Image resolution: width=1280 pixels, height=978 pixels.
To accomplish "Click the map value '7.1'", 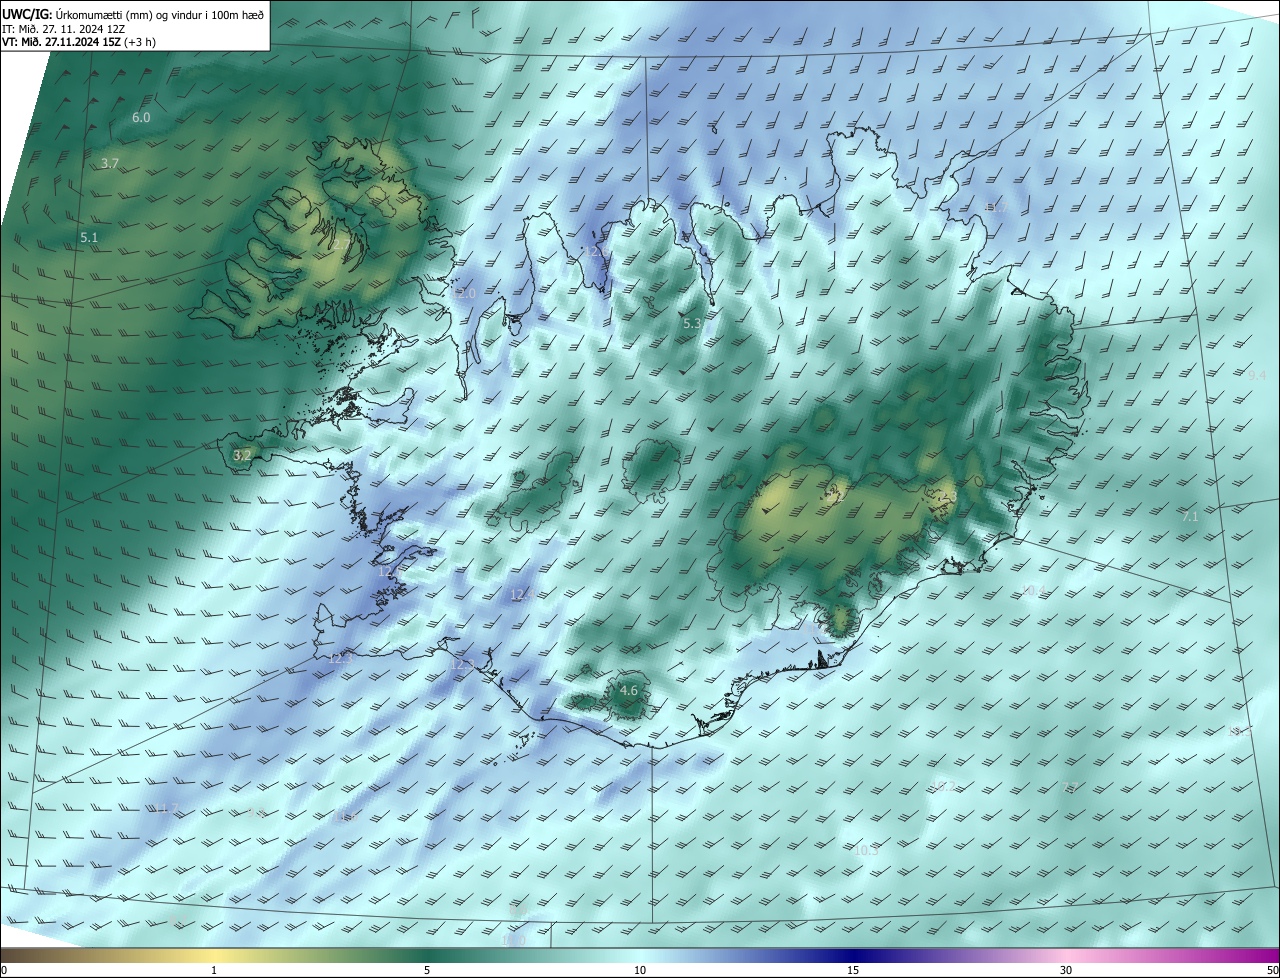I will pos(1190,517).
